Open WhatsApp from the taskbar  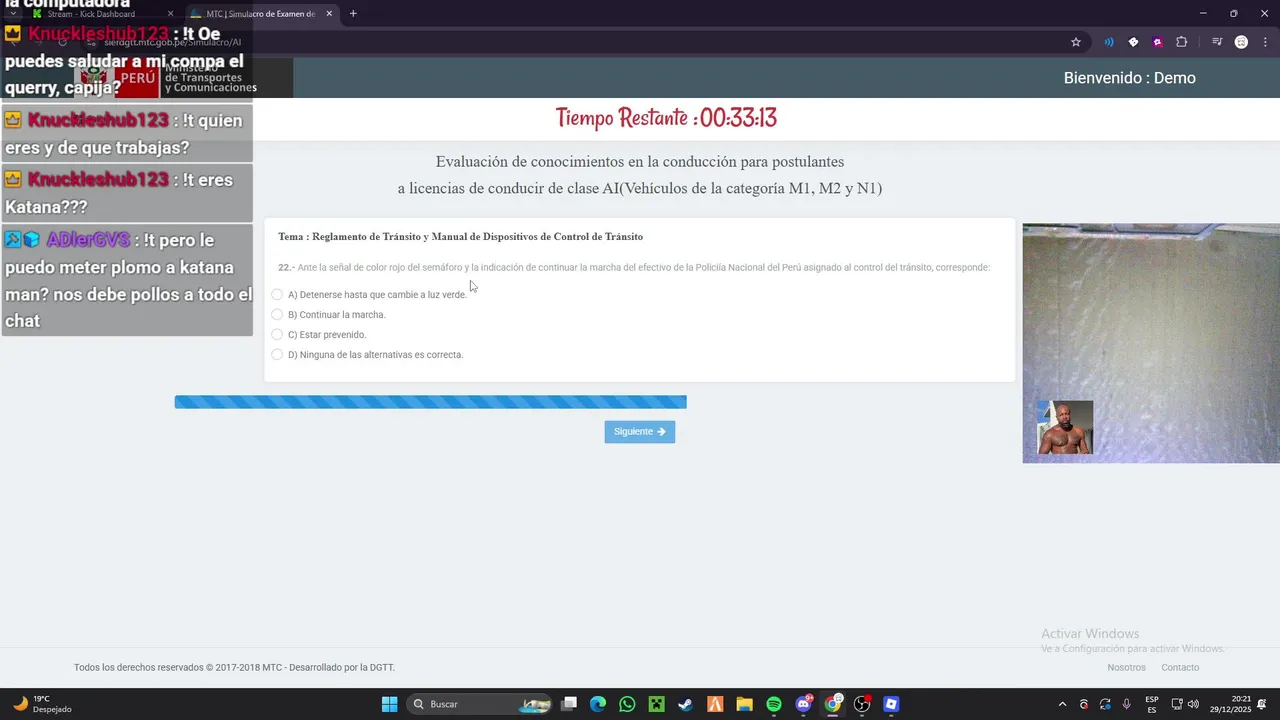coord(627,704)
